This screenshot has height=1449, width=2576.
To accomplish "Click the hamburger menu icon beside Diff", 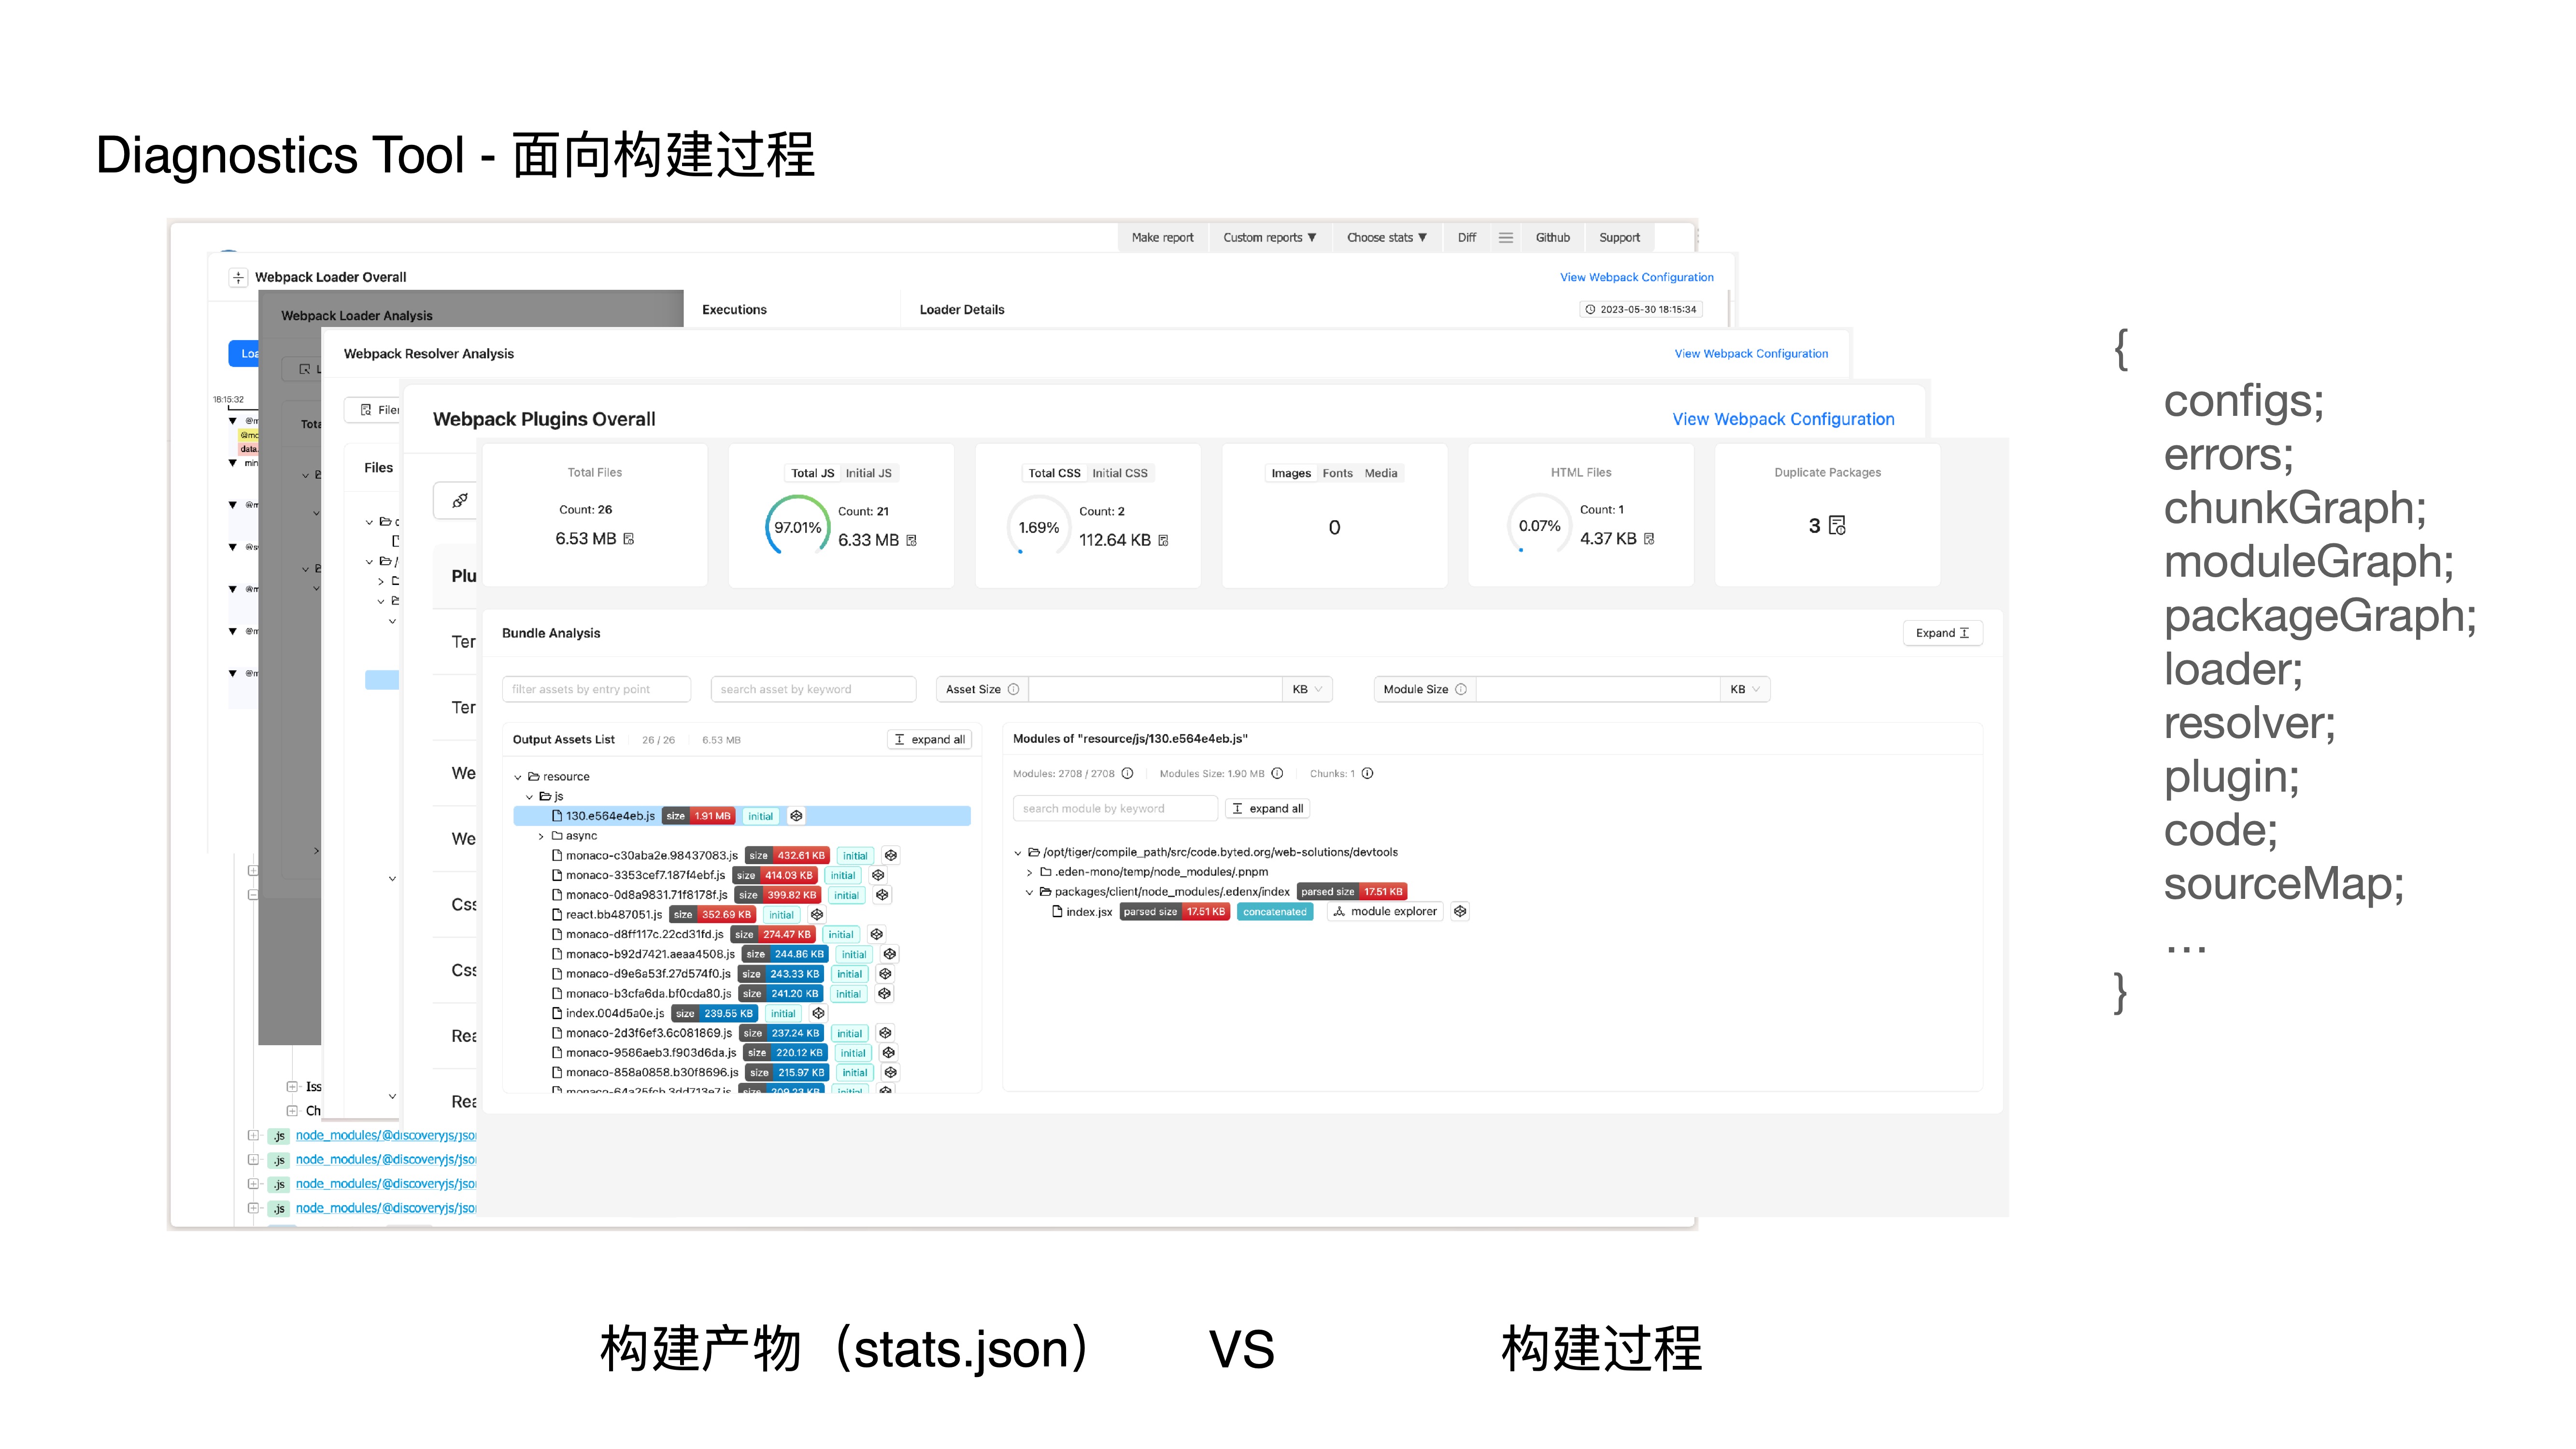I will click(1505, 238).
